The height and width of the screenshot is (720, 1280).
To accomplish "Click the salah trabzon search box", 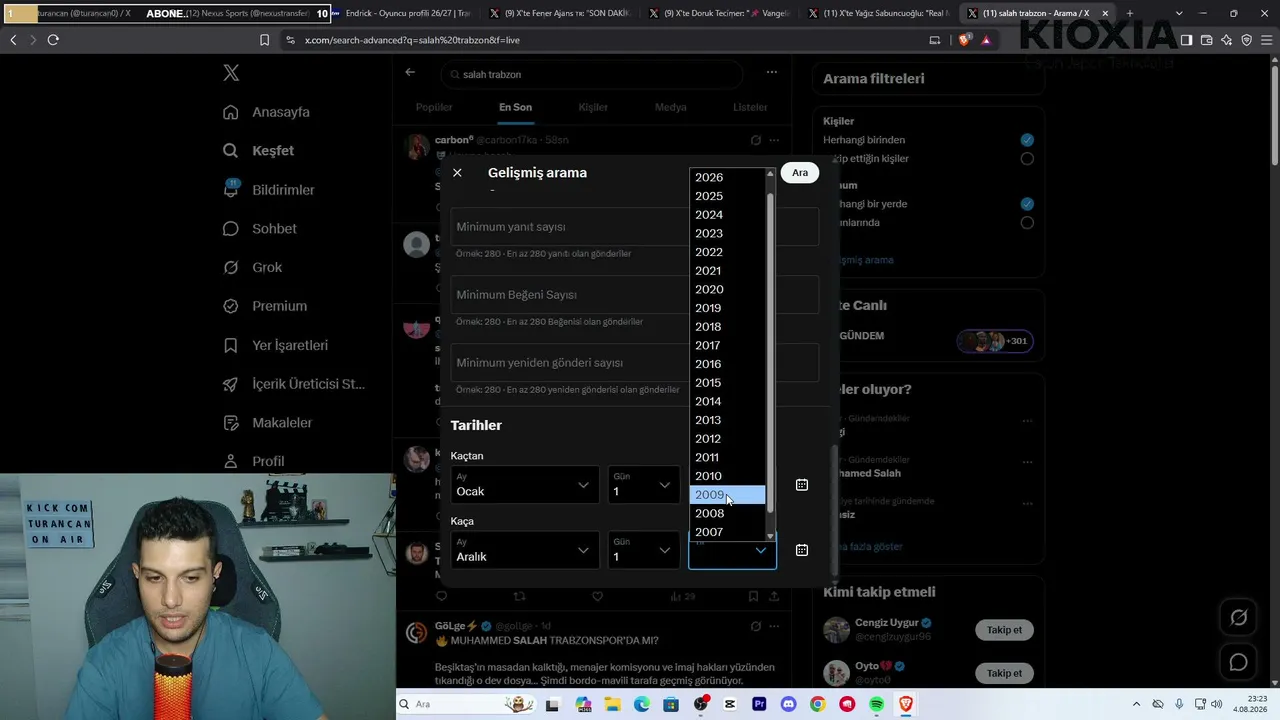I will point(592,74).
